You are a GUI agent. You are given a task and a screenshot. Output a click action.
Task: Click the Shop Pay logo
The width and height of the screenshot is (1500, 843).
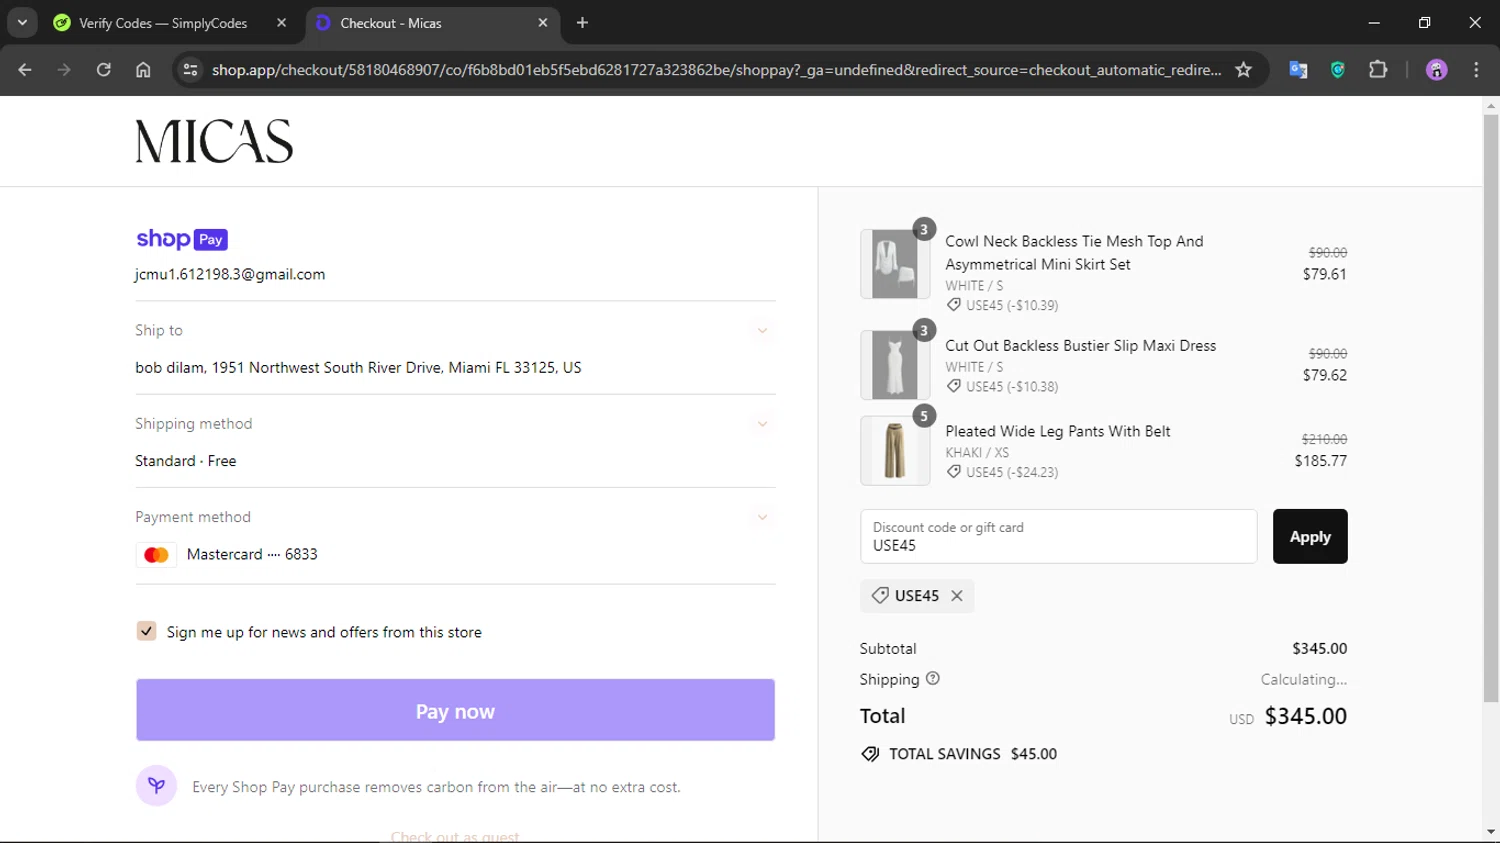[x=182, y=239]
